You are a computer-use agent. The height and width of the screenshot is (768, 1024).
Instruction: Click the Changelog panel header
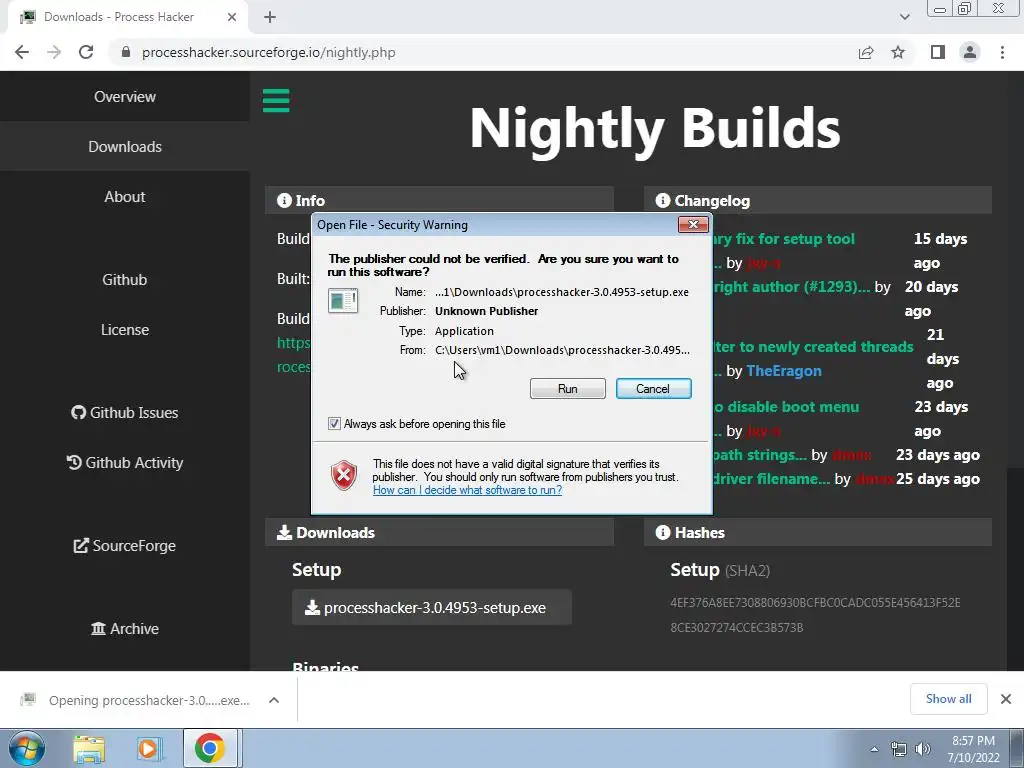click(818, 200)
